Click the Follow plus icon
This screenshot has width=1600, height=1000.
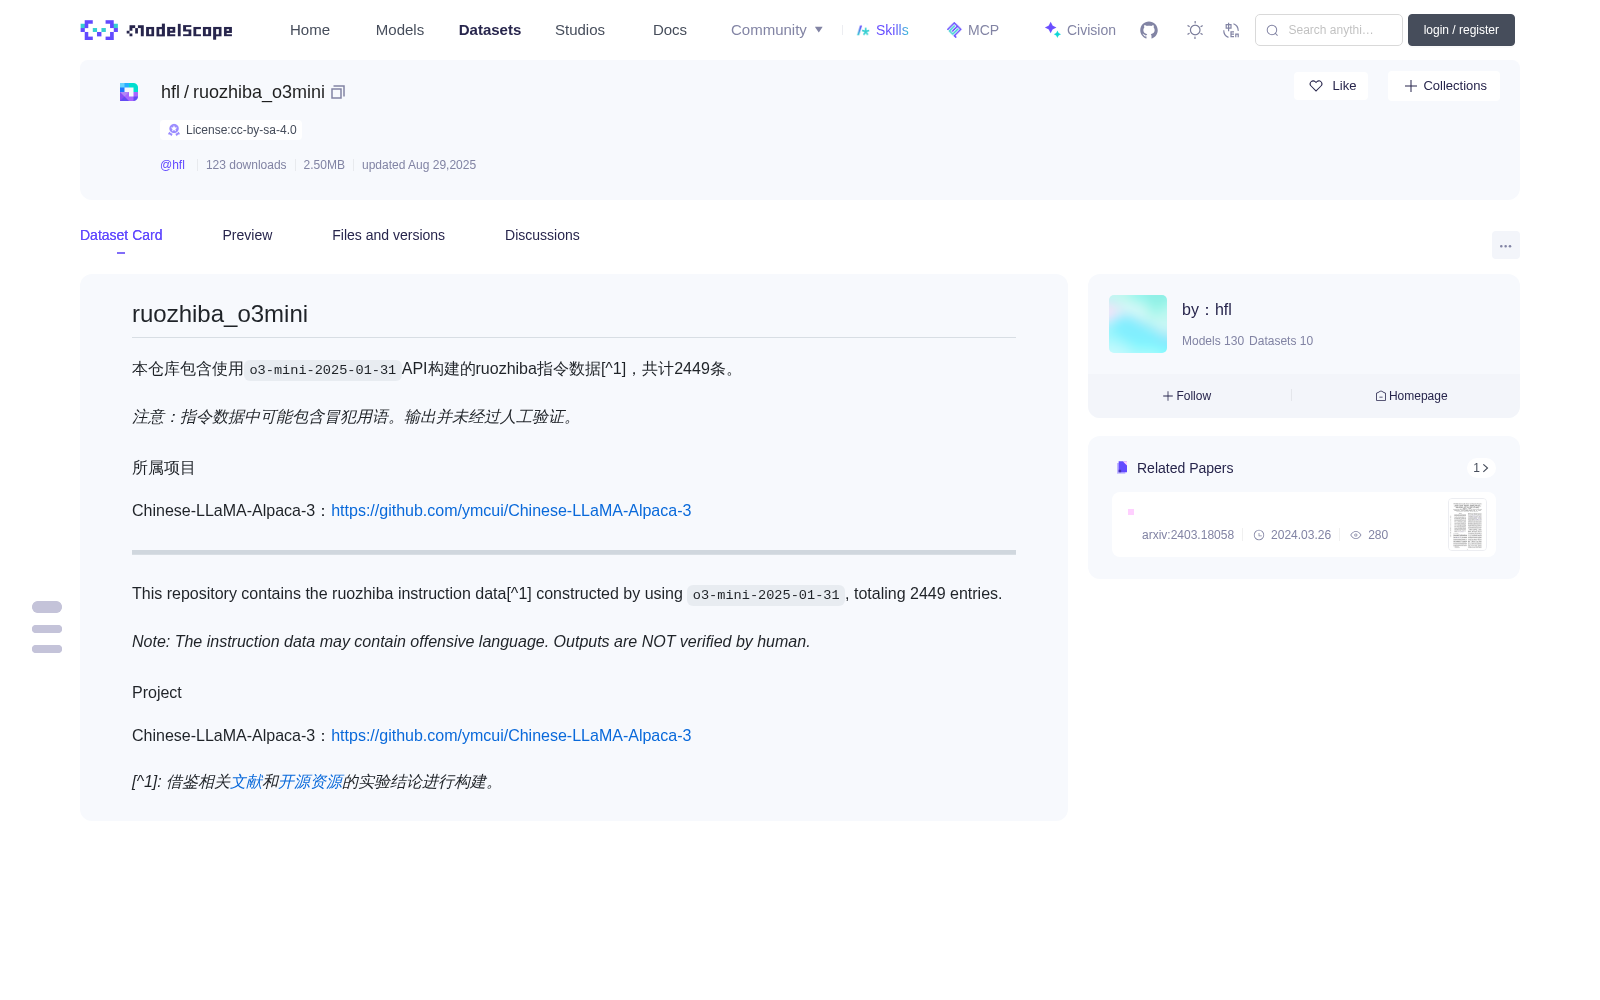tap(1168, 396)
